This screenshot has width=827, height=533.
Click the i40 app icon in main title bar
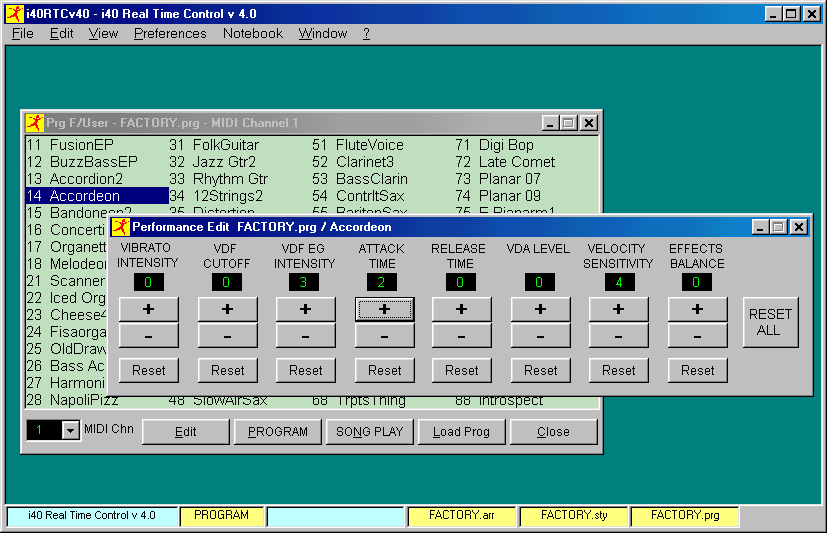pos(13,14)
